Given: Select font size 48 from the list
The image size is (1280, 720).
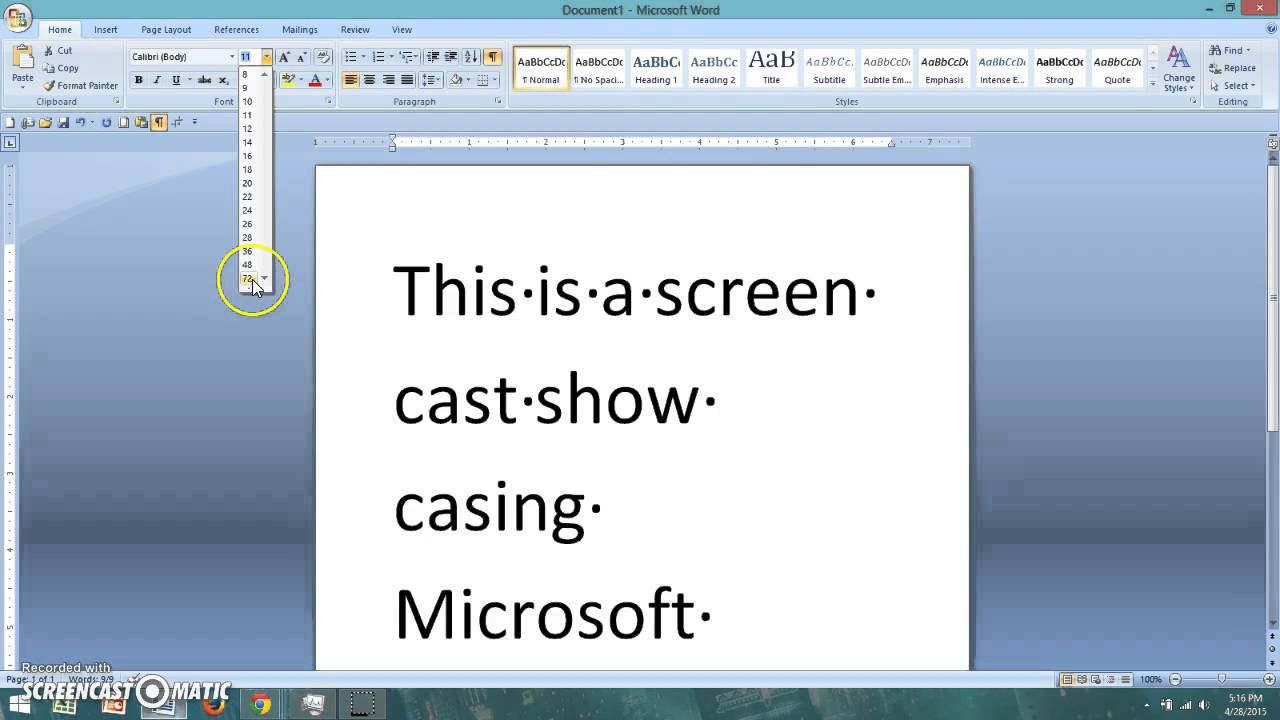Looking at the screenshot, I should tap(250, 265).
